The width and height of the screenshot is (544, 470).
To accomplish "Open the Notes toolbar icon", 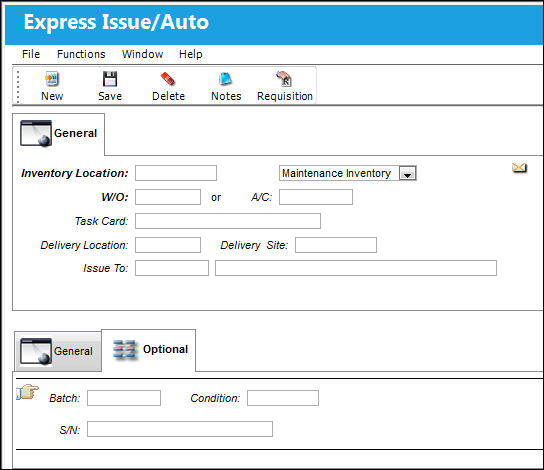I will pos(226,79).
